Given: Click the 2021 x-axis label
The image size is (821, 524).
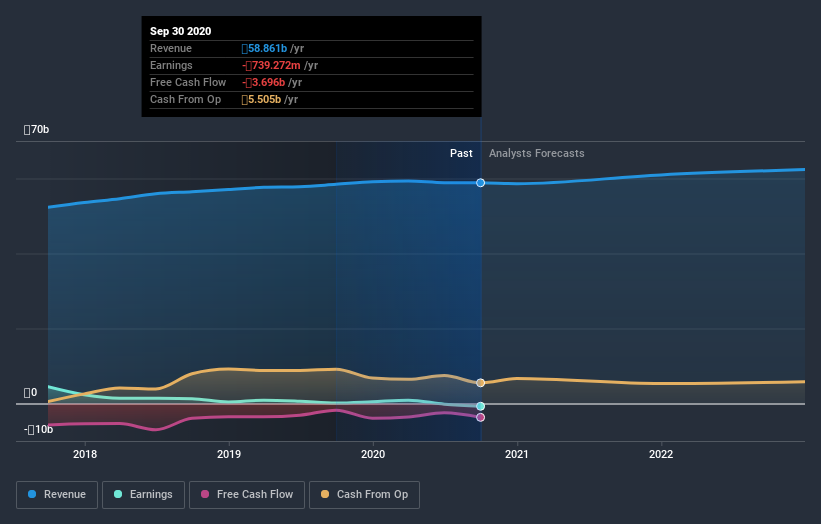Looking at the screenshot, I should pyautogui.click(x=517, y=454).
